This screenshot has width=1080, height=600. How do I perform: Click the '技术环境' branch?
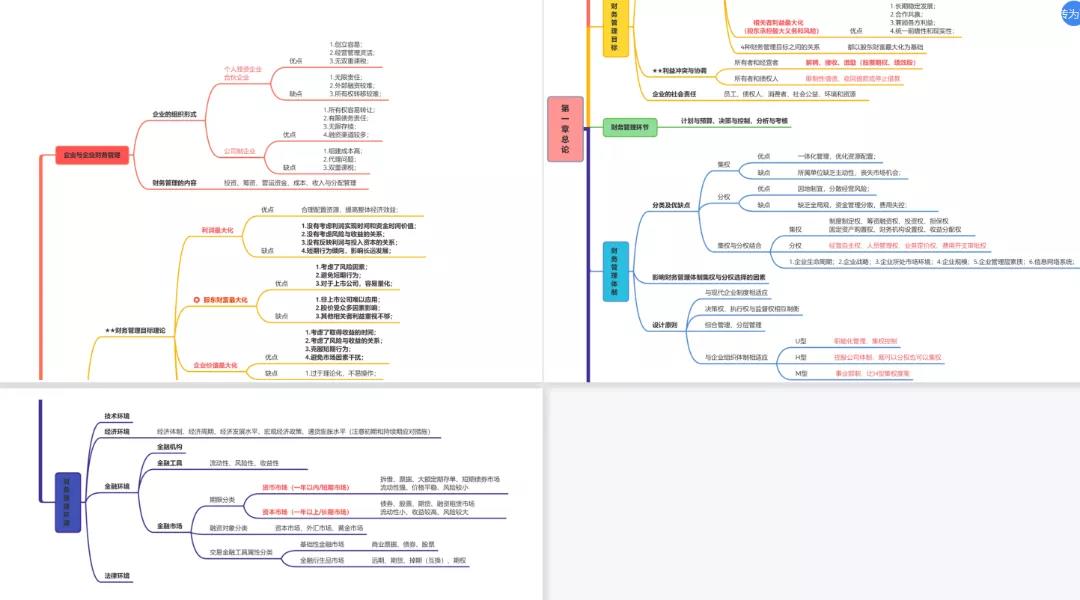[x=117, y=416]
